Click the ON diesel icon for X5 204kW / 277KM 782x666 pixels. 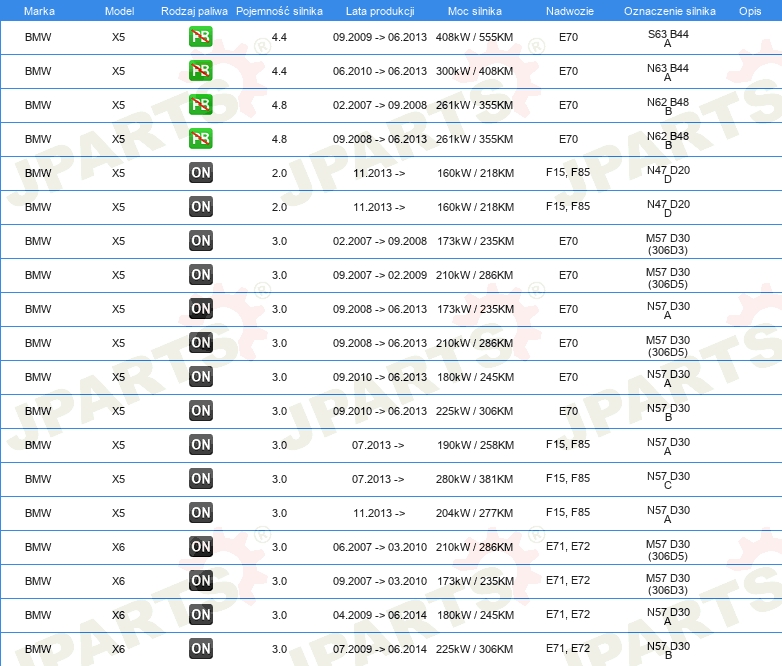click(x=200, y=512)
